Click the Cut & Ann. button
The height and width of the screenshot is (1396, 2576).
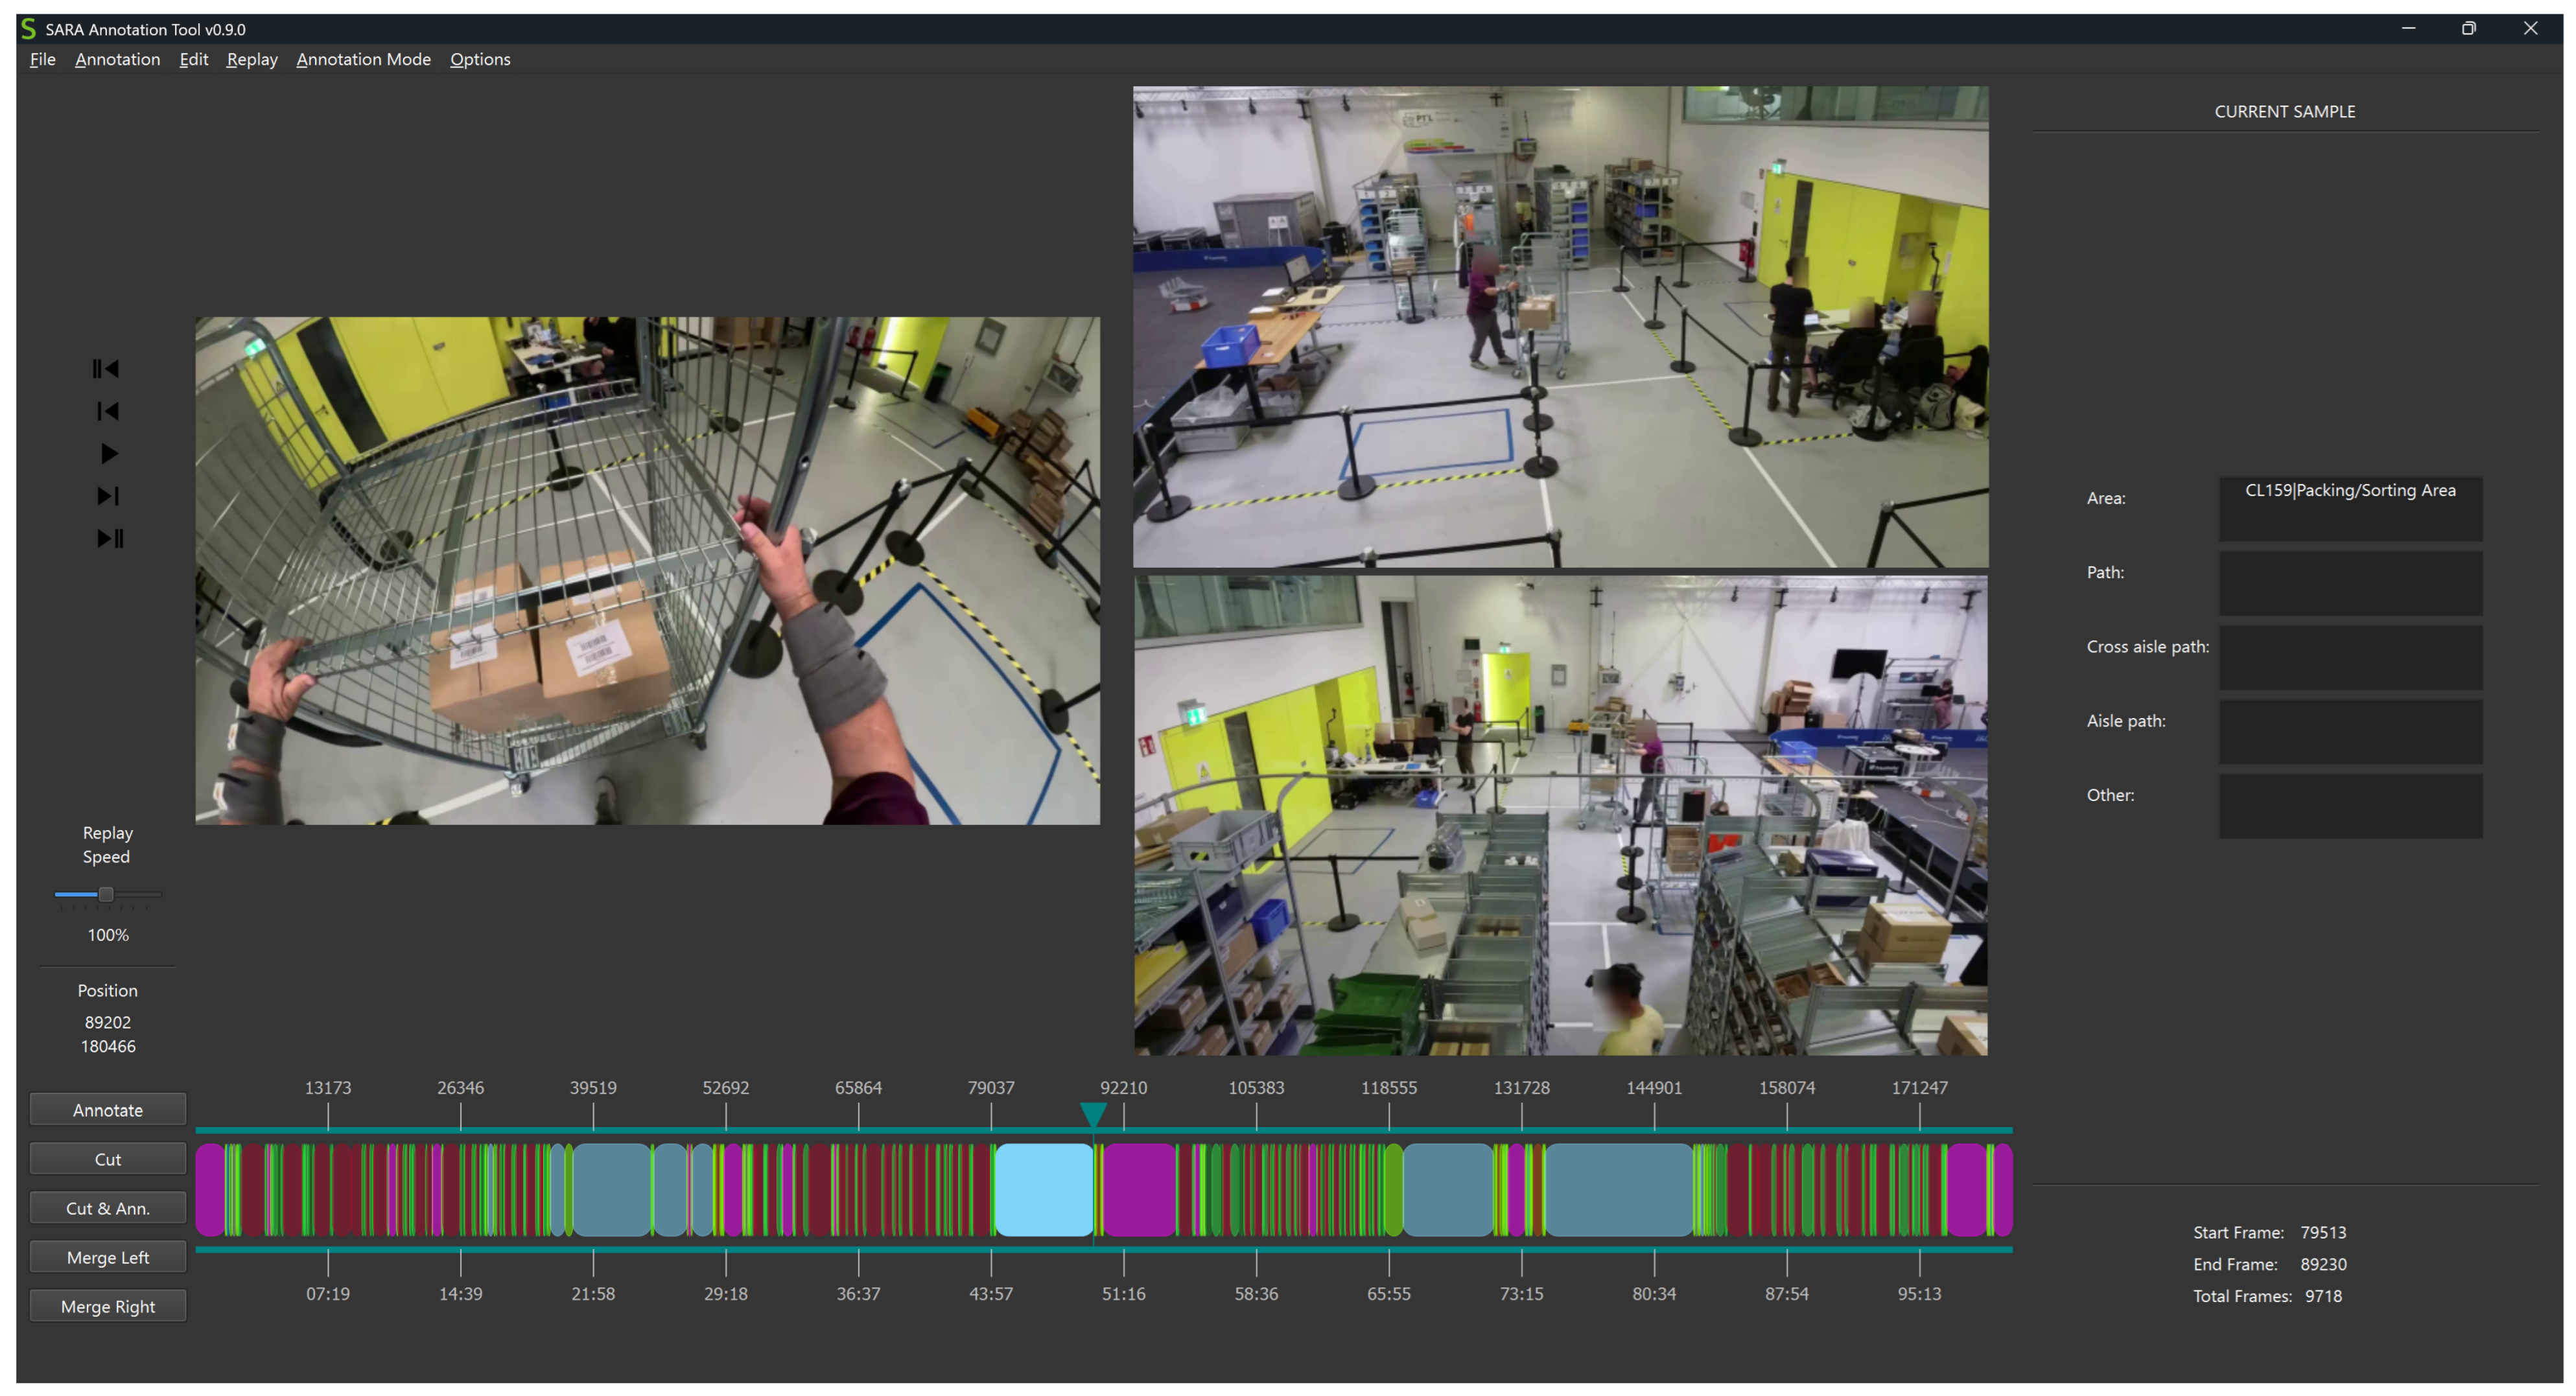[108, 1208]
